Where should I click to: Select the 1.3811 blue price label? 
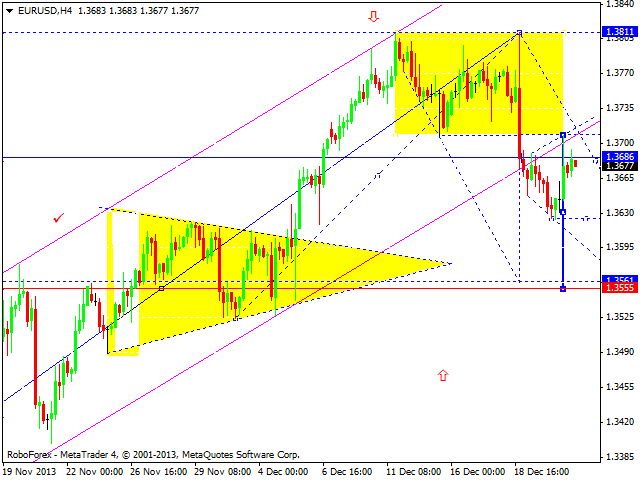620,32
